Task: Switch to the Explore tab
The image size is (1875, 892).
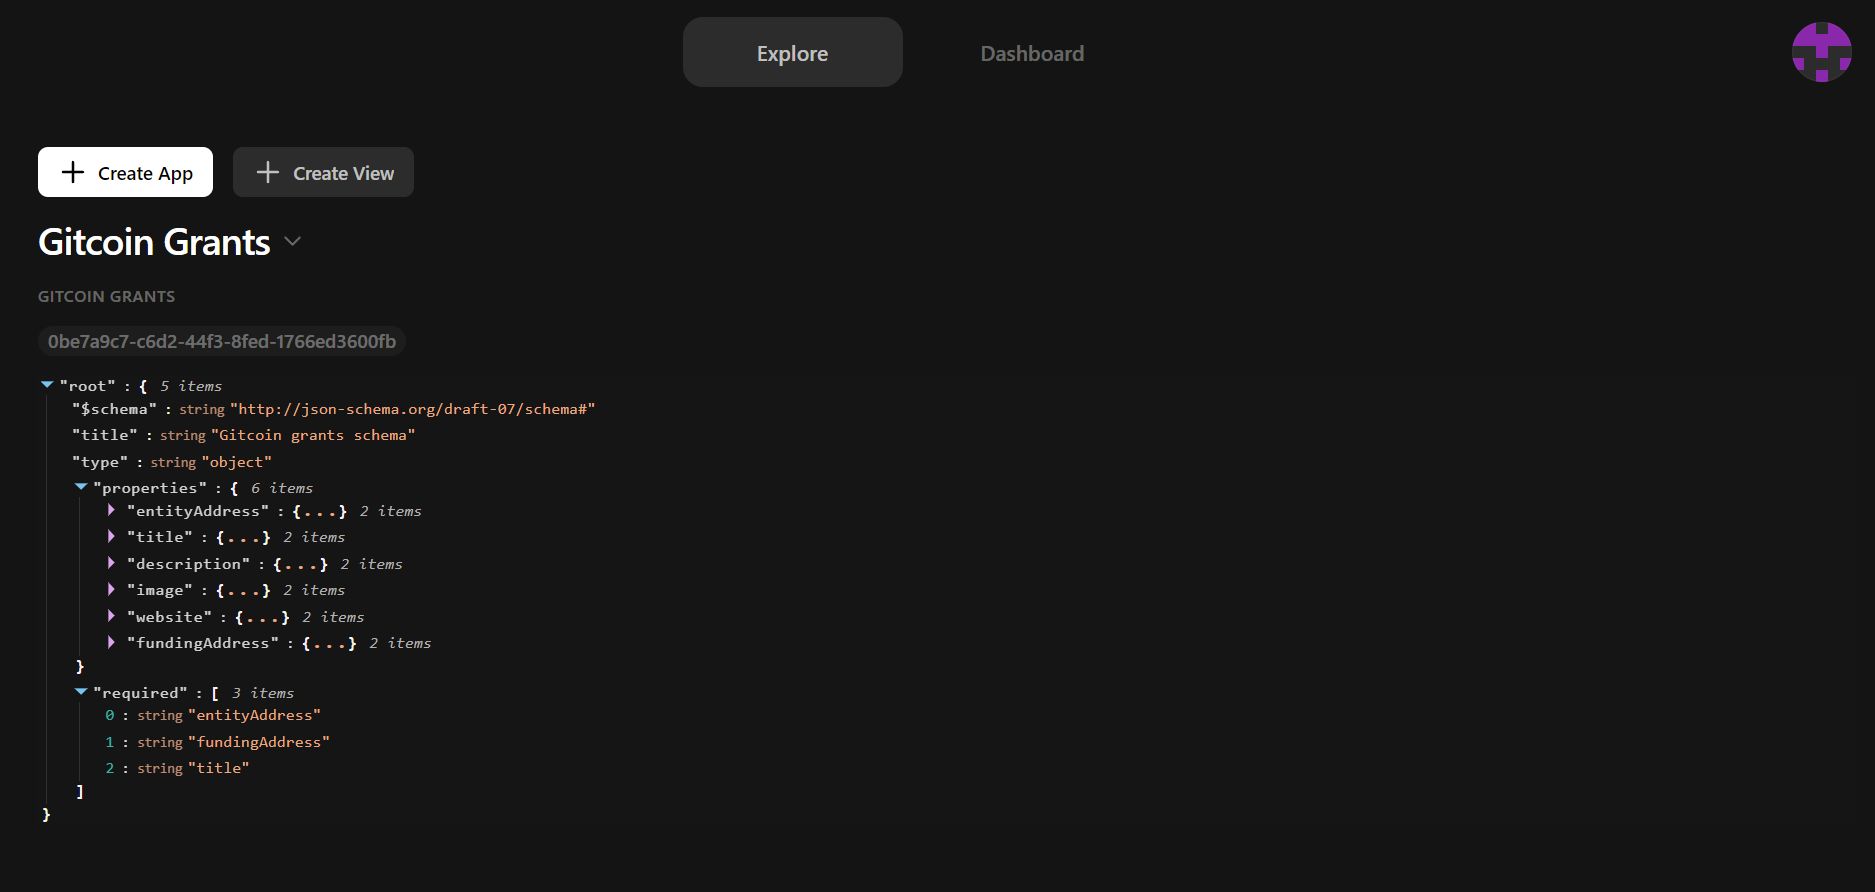Action: [792, 52]
